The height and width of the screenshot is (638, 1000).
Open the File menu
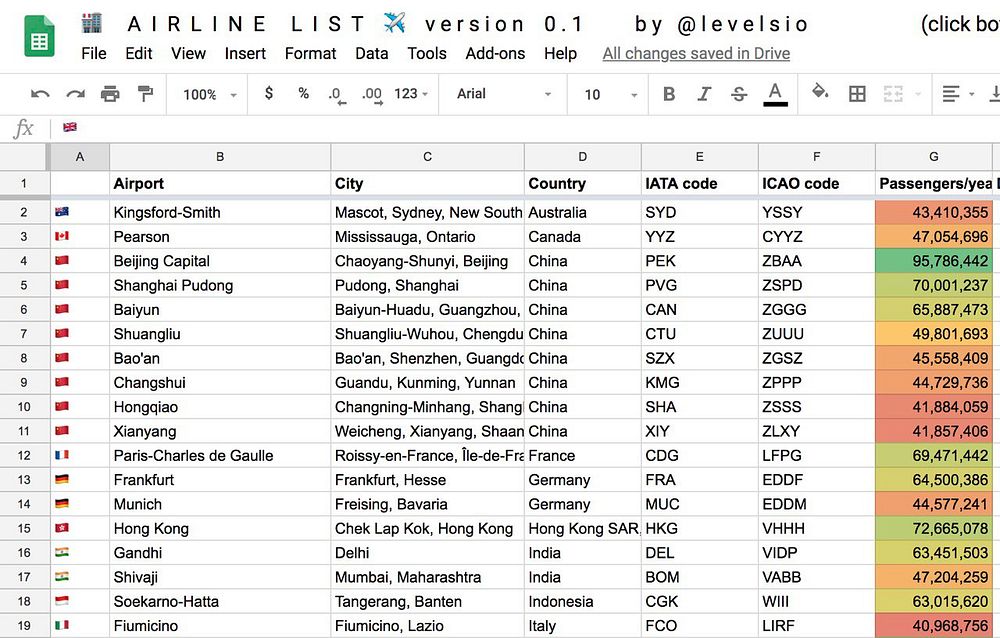94,54
